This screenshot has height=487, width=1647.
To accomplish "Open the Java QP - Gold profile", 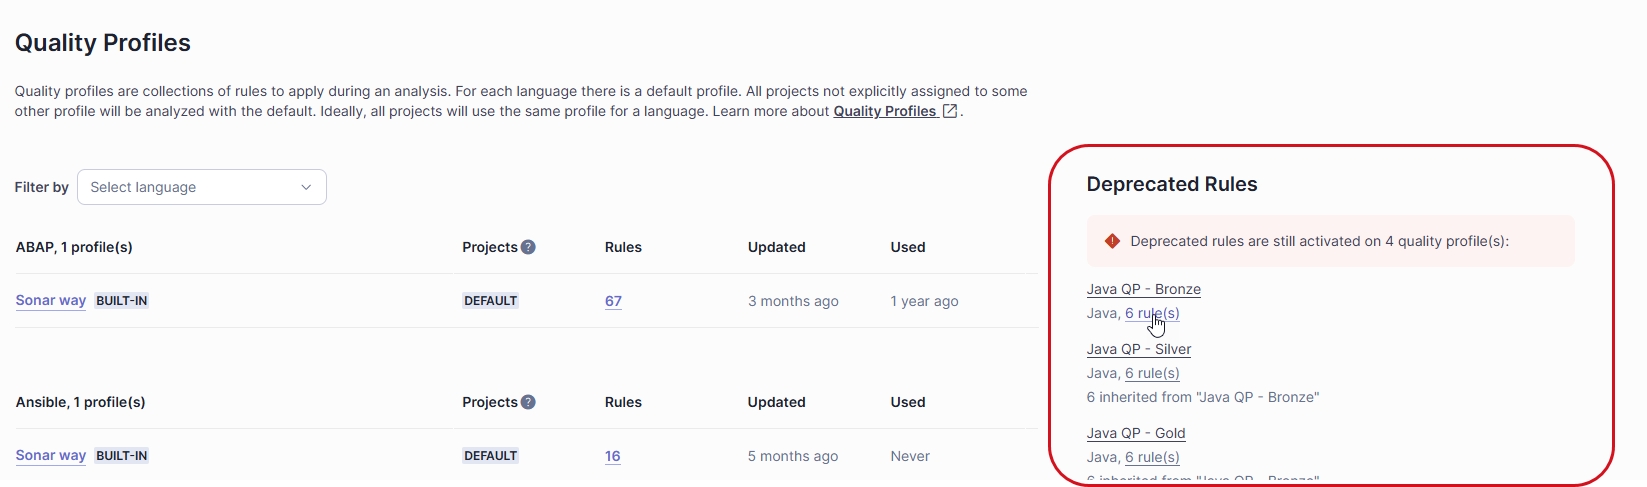I will [x=1135, y=433].
